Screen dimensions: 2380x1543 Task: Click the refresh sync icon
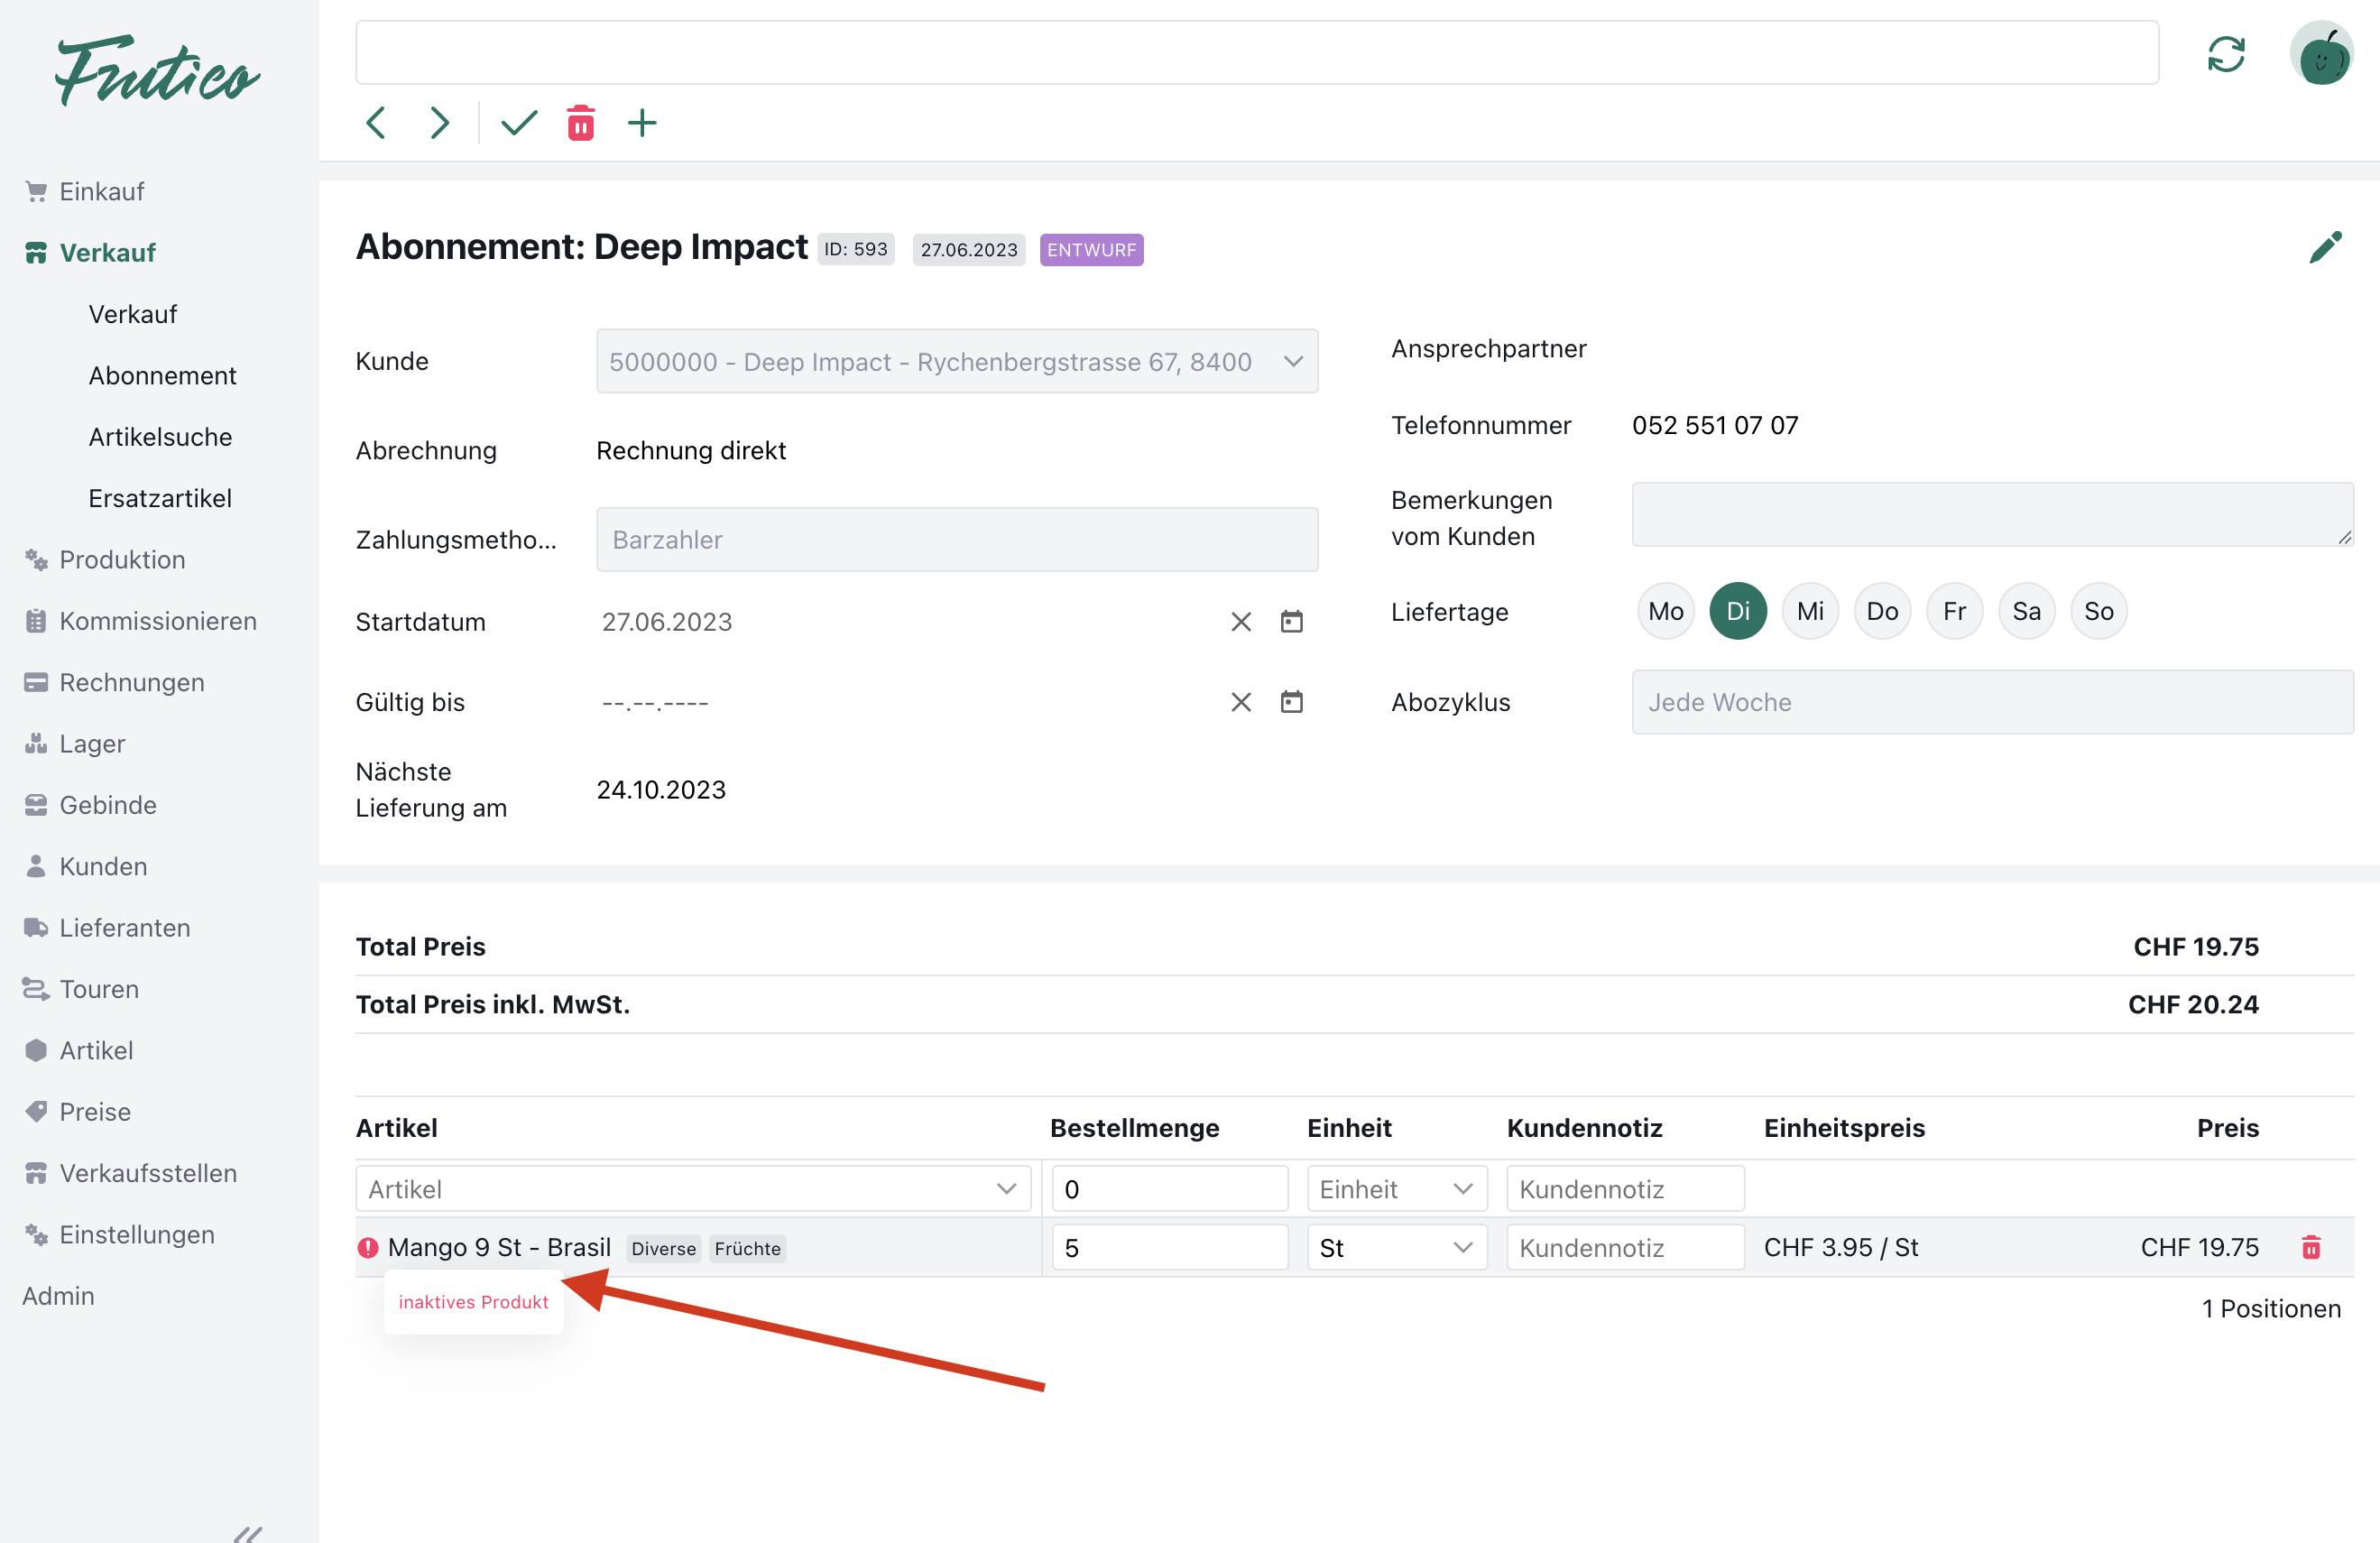2226,54
